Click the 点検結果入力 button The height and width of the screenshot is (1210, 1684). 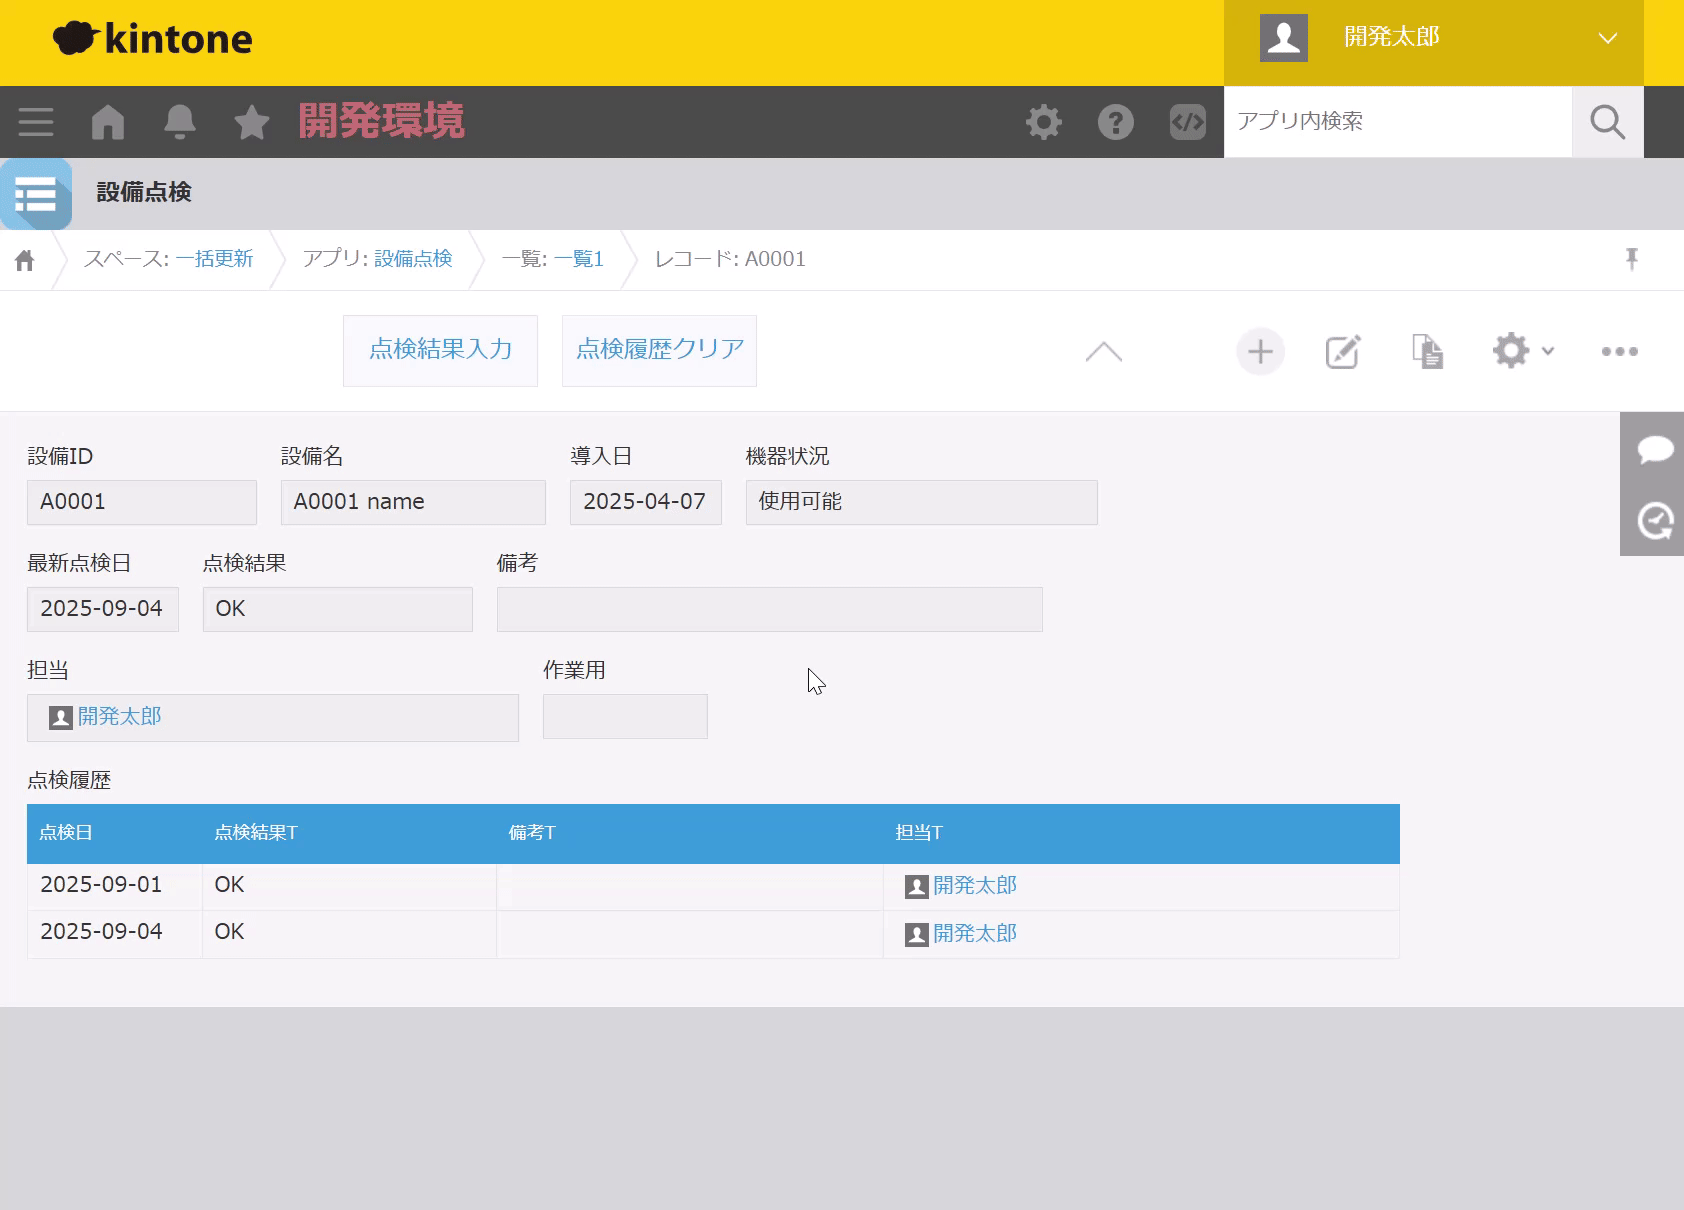440,350
